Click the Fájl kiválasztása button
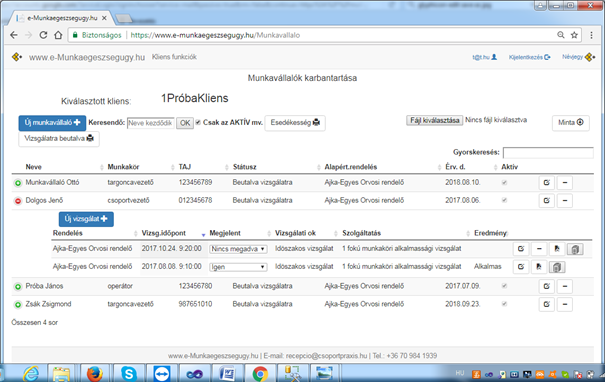This screenshot has width=605, height=382. click(x=434, y=120)
